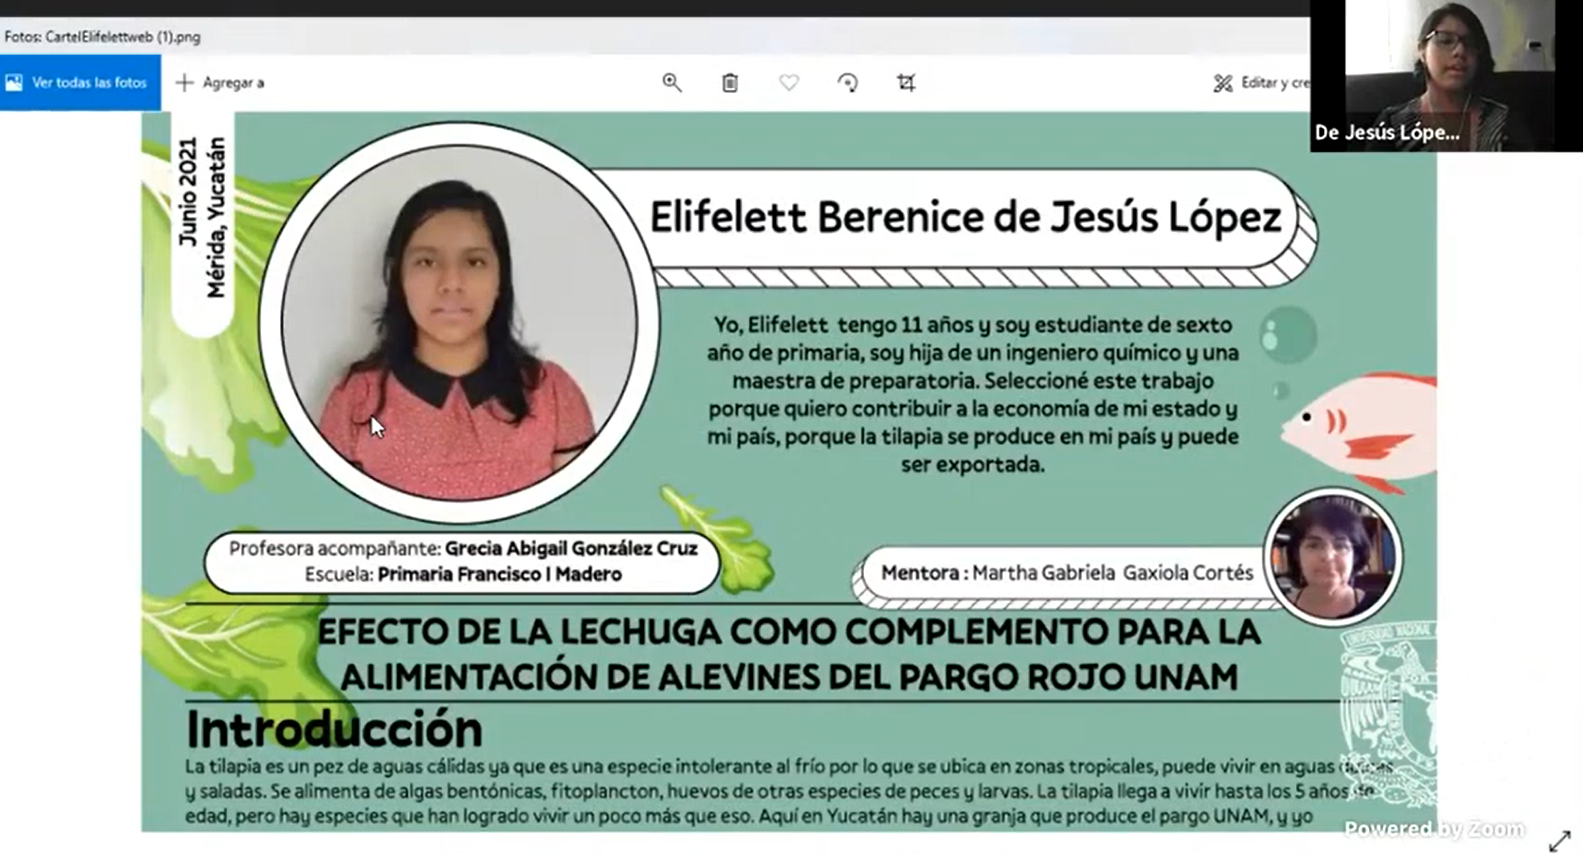Click the zoom magnifier icon
Screen dimensions: 1583x854
(672, 83)
